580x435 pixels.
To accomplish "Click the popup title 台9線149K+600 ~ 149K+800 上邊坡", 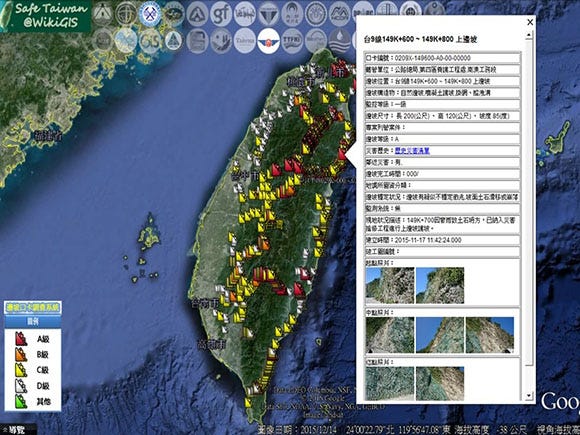I will point(420,39).
